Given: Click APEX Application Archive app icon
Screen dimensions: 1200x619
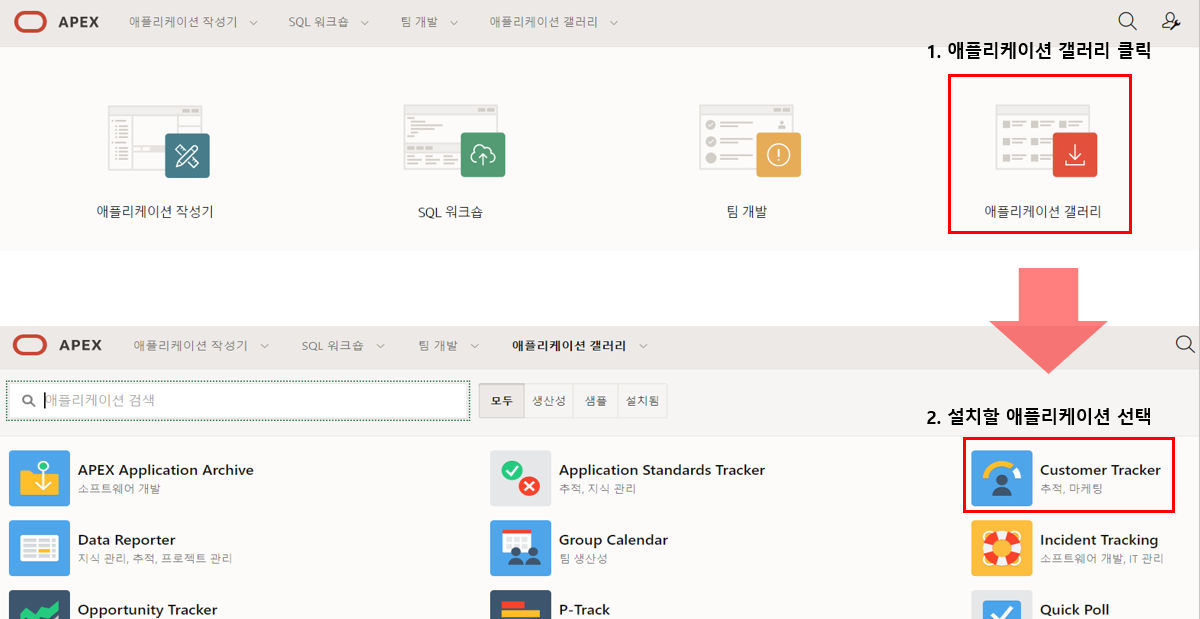Looking at the screenshot, I should (x=40, y=478).
